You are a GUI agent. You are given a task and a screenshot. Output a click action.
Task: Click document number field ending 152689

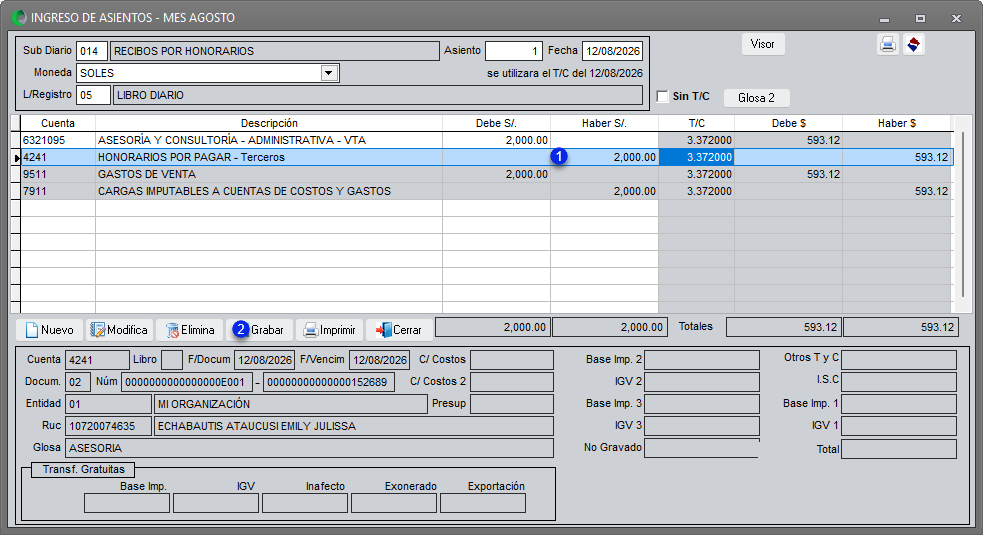329,382
